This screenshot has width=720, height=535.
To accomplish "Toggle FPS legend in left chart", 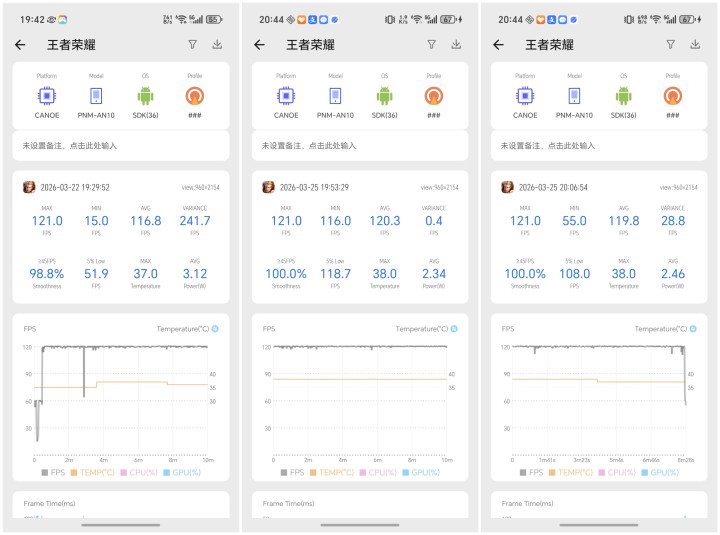I will click(x=53, y=473).
